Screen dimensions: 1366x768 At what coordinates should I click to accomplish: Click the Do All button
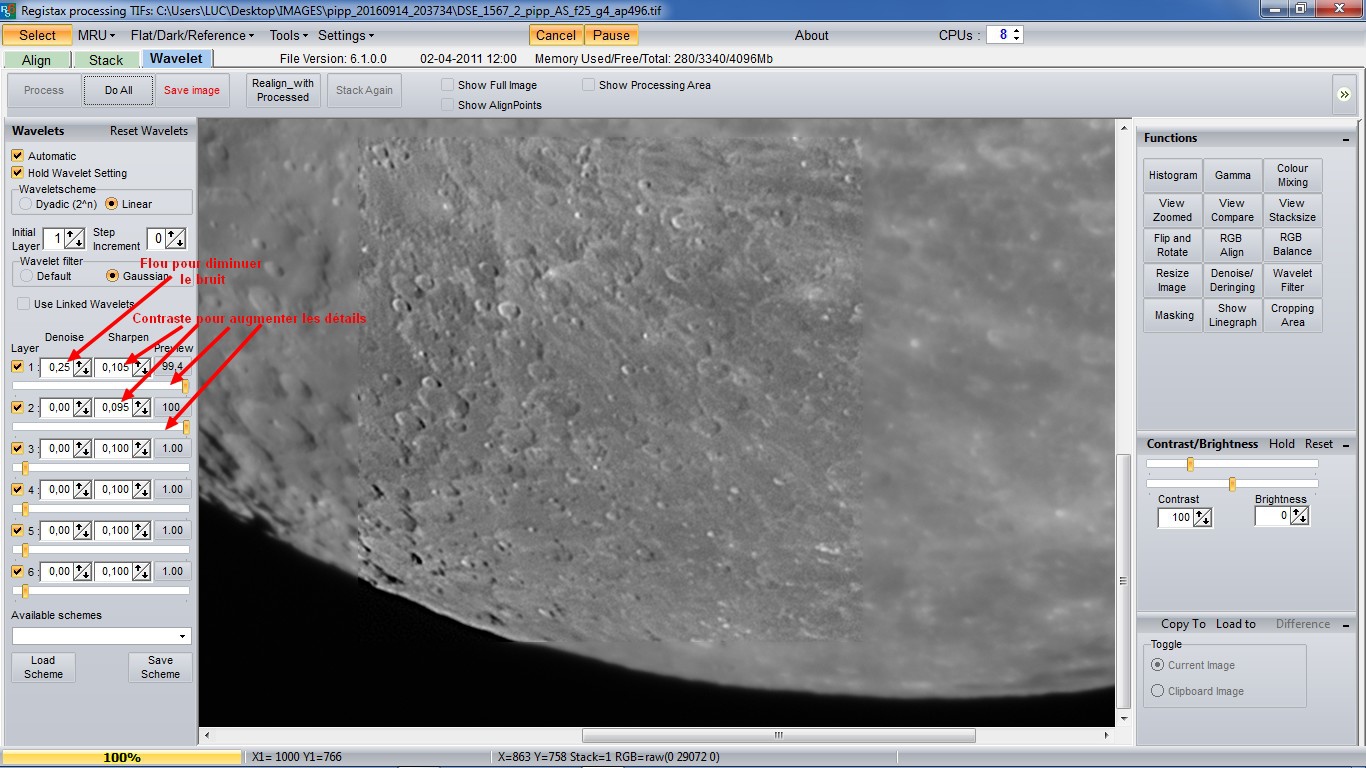click(118, 90)
